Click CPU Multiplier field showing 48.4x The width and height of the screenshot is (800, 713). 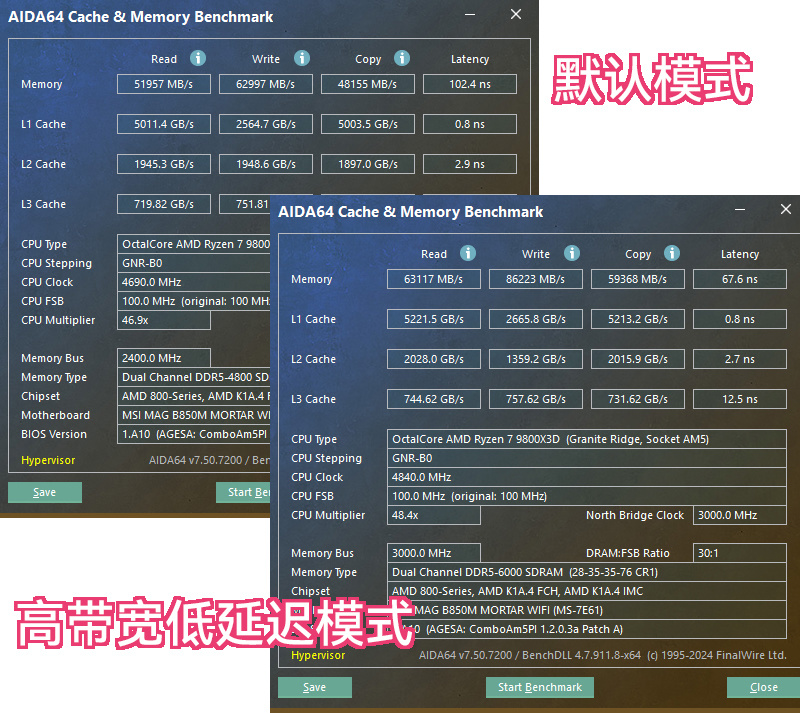coord(434,515)
